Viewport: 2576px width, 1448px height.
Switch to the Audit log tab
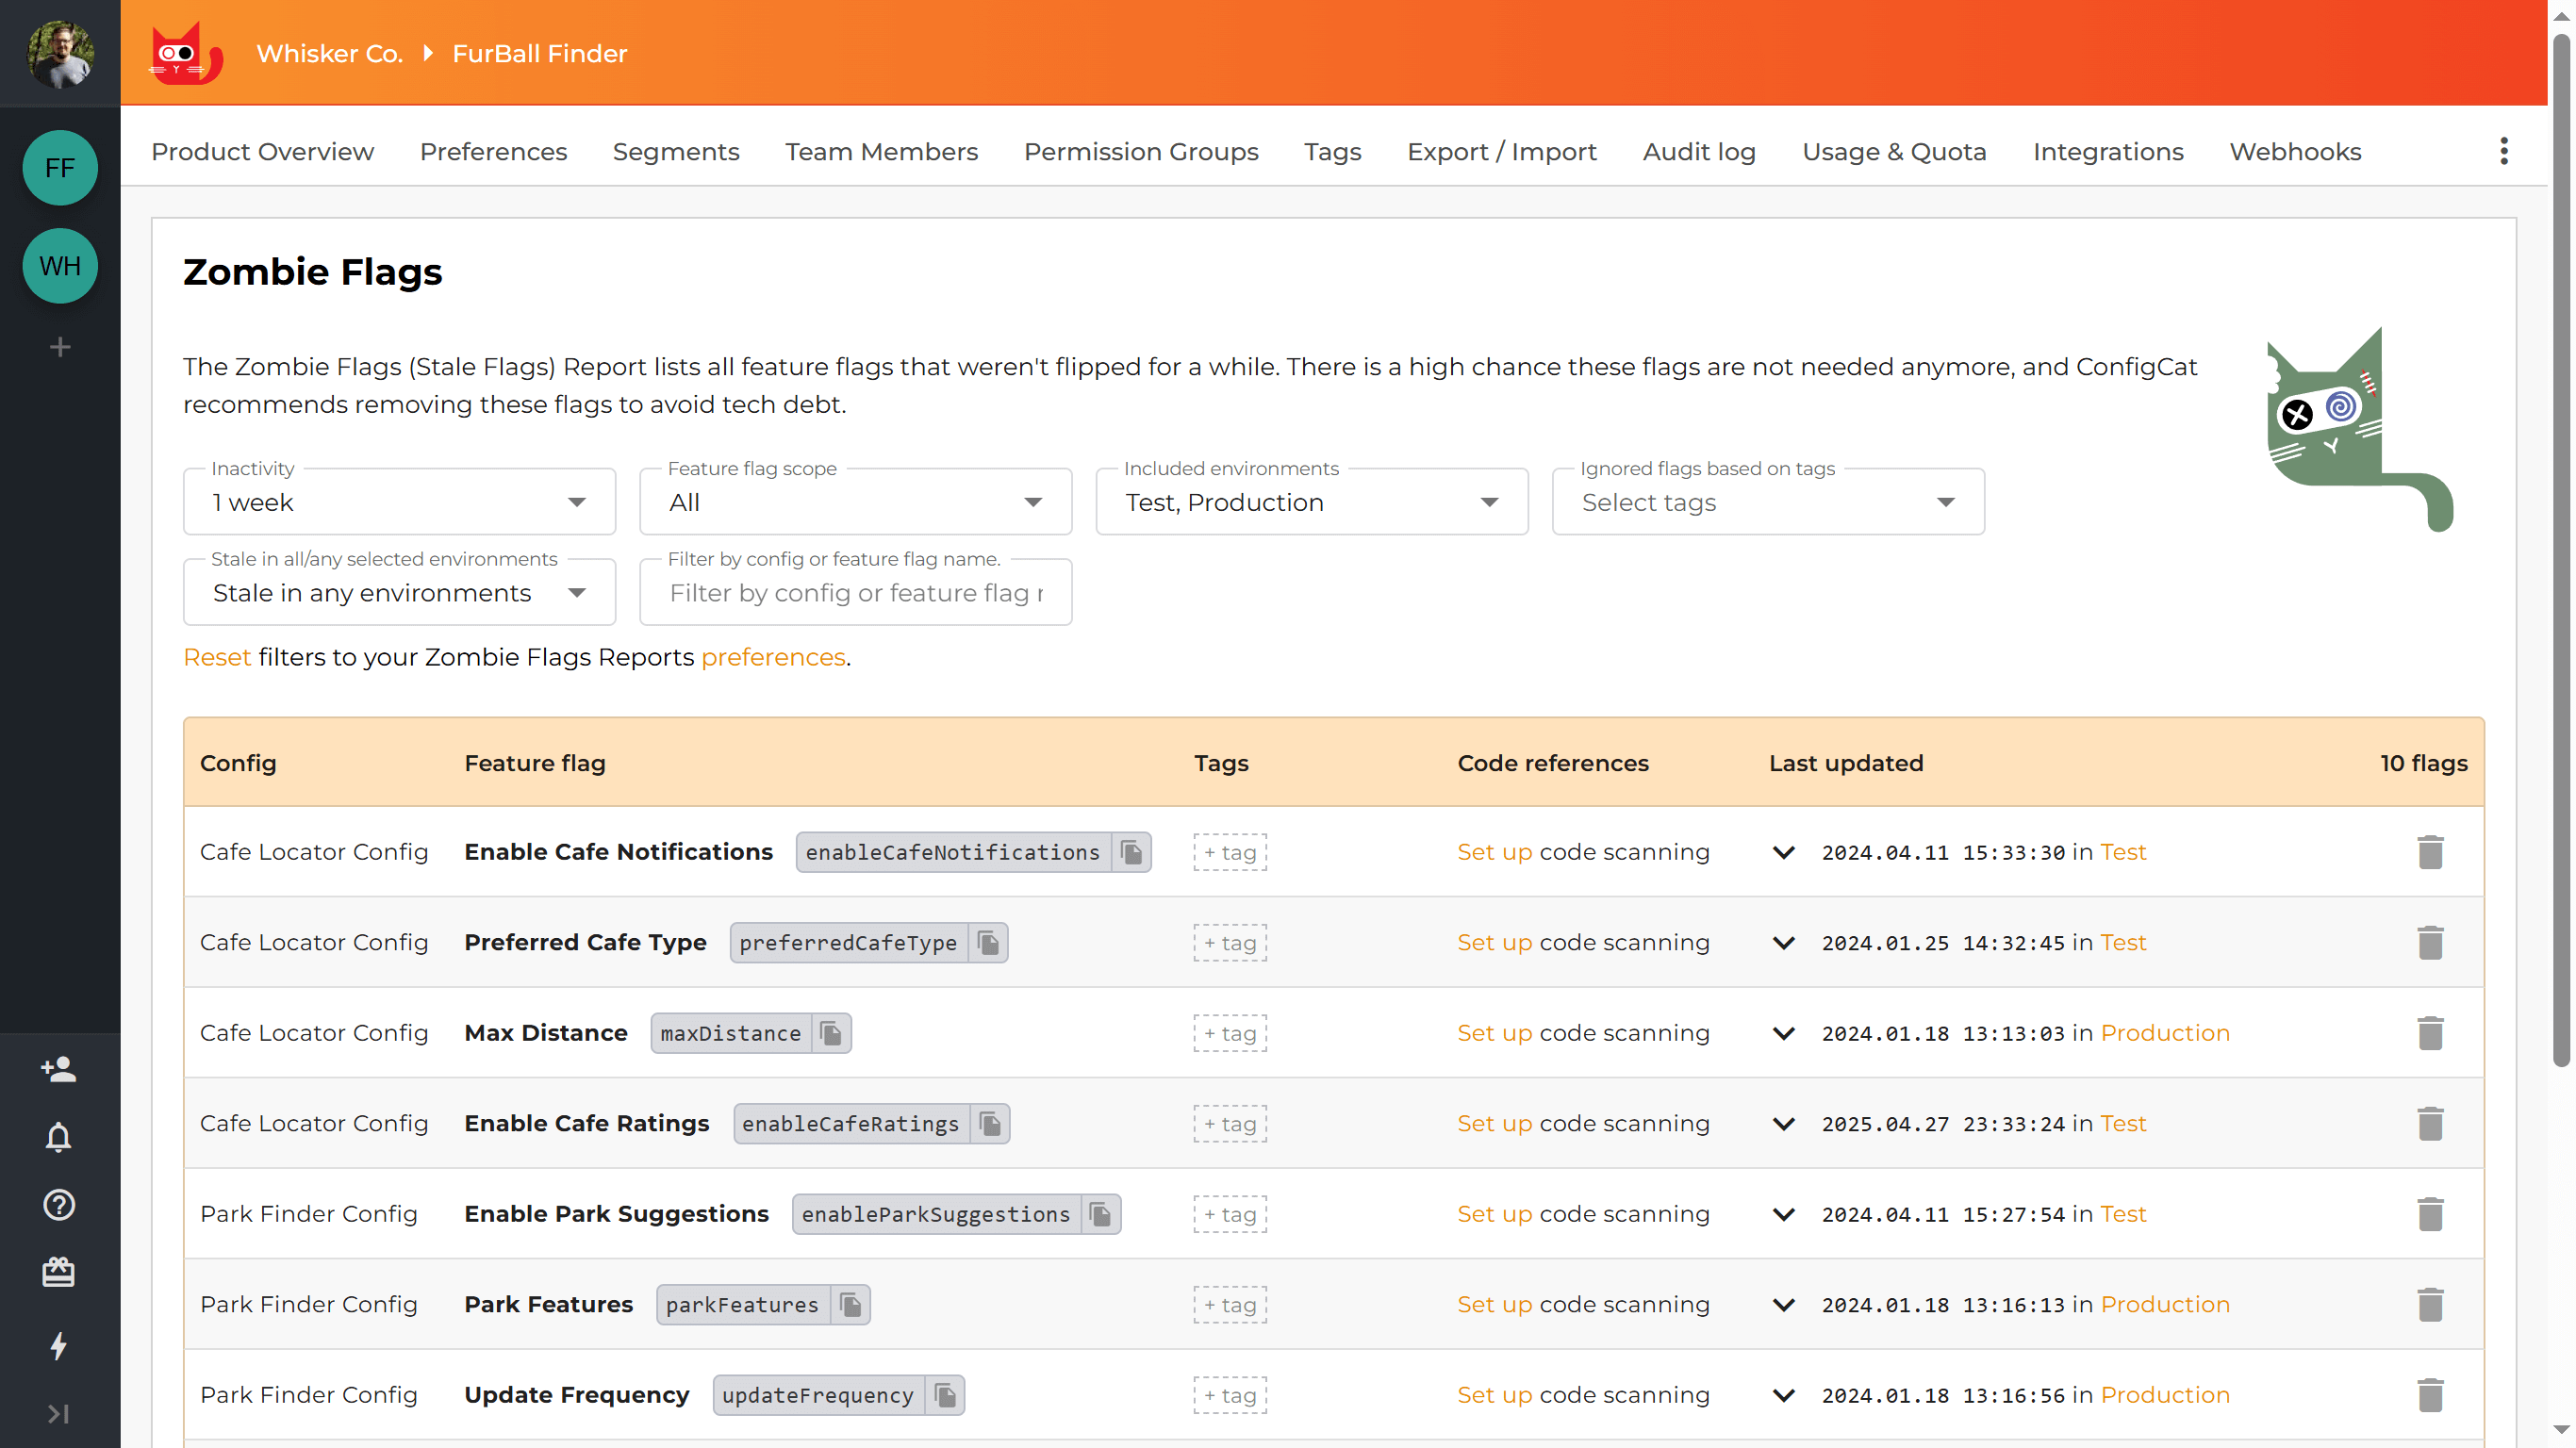[x=1698, y=151]
